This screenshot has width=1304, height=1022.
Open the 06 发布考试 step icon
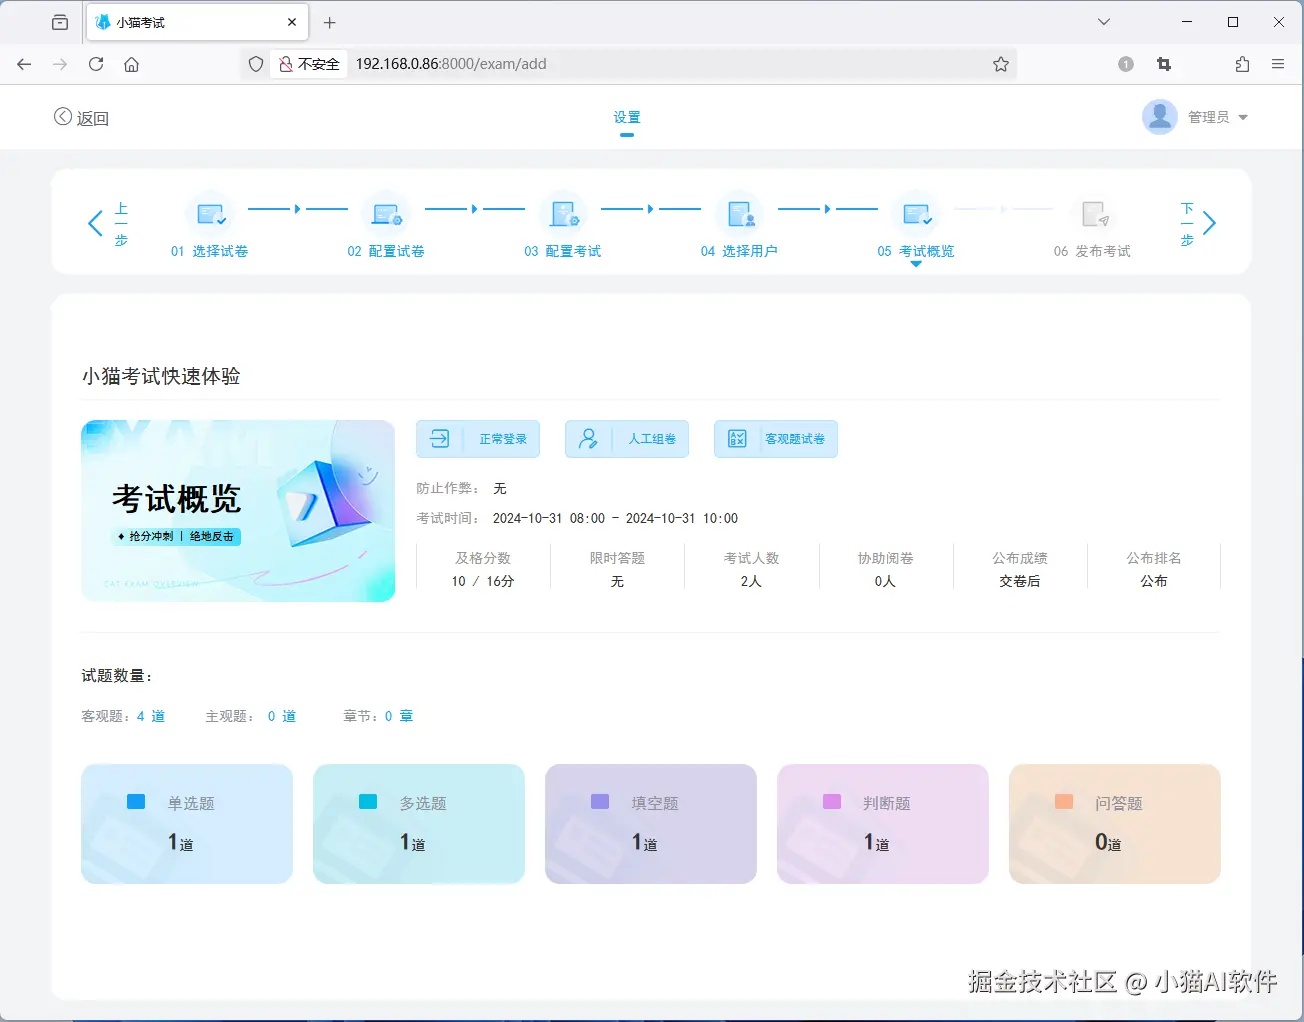point(1094,214)
